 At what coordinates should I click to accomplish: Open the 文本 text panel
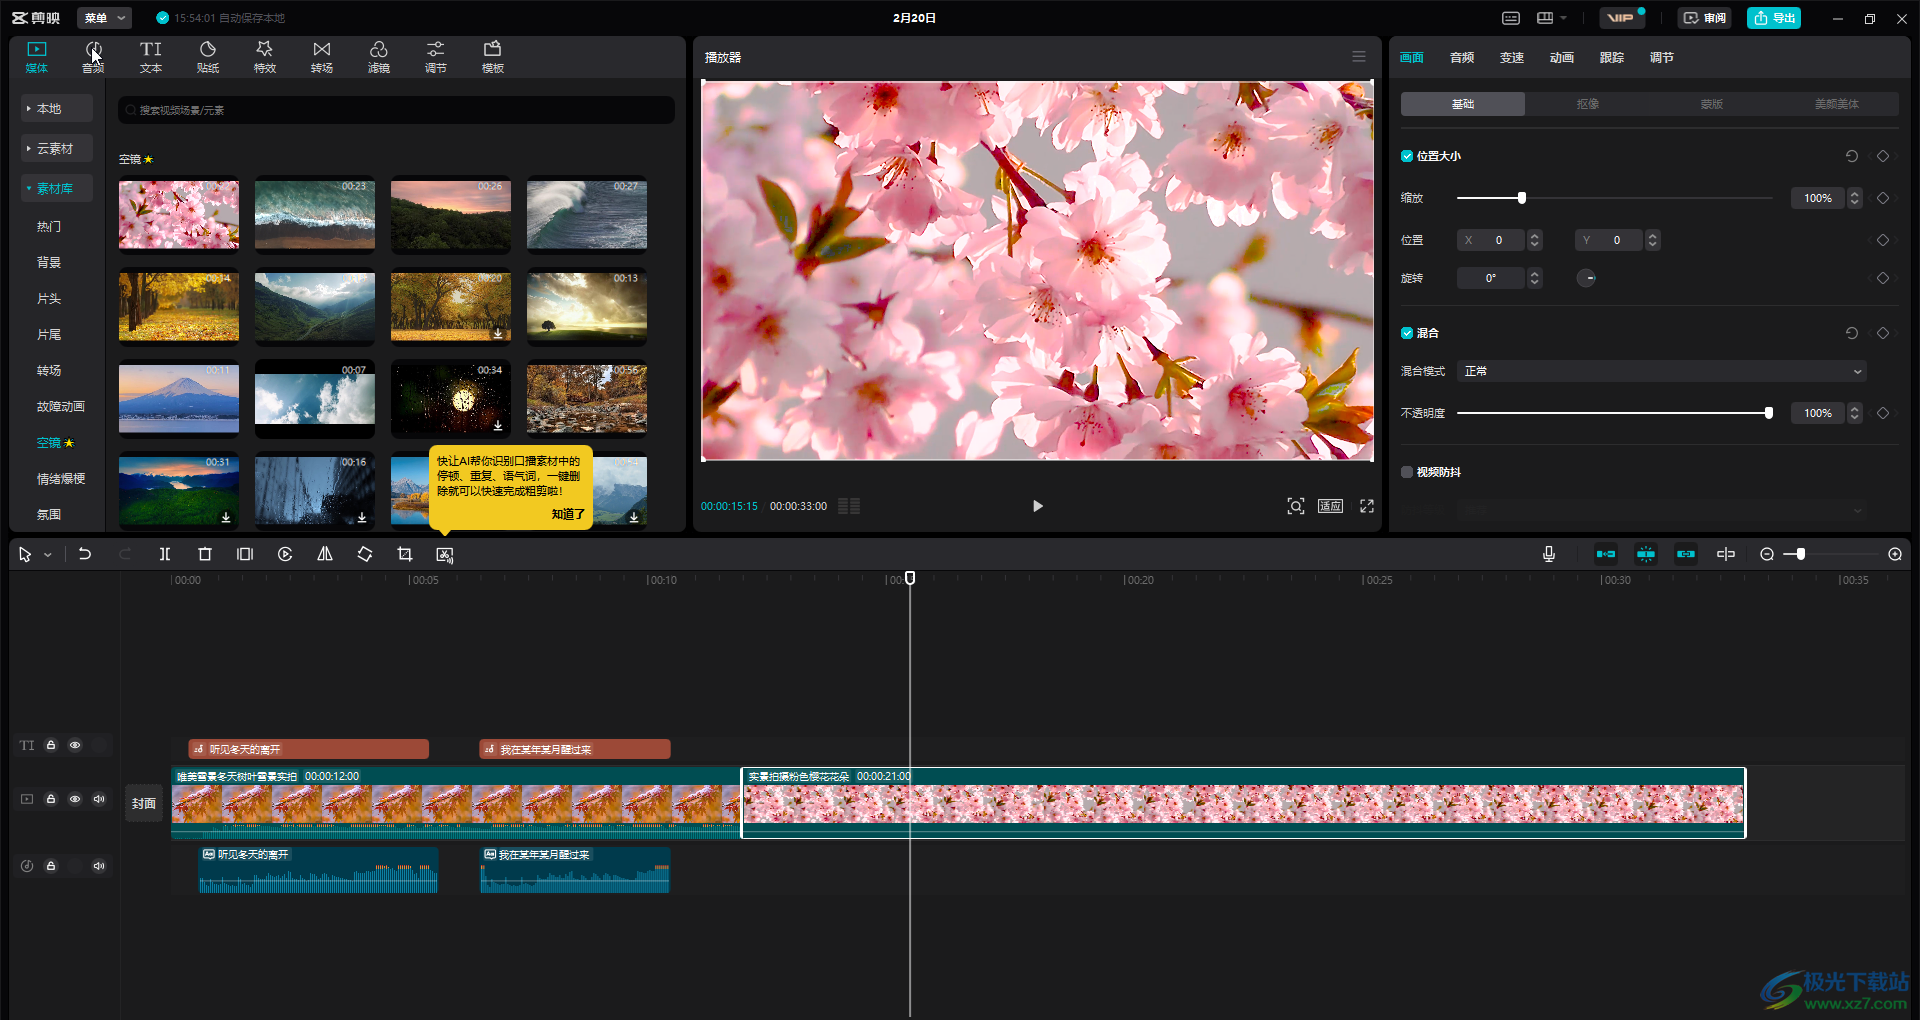click(x=150, y=57)
